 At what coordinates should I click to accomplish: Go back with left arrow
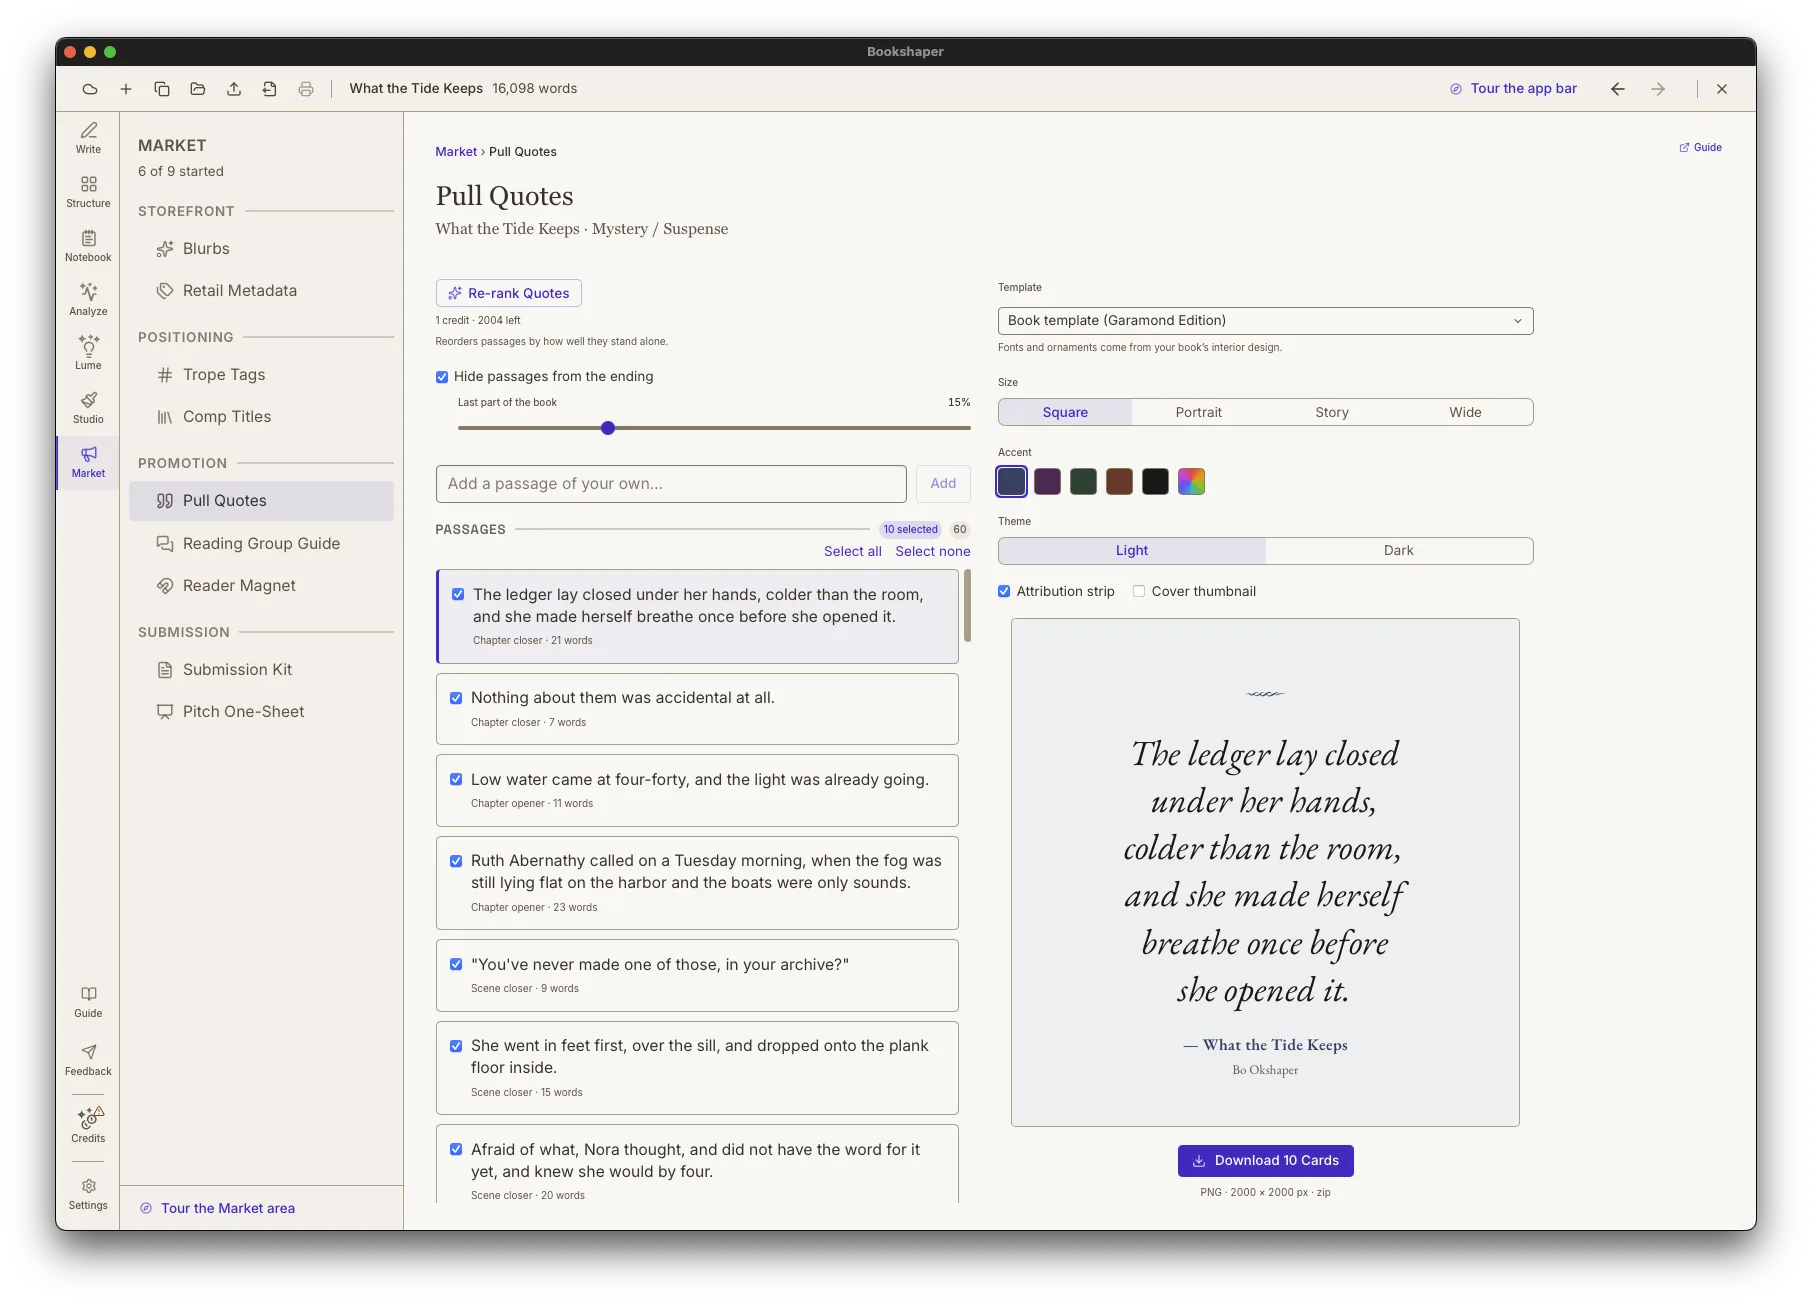(x=1618, y=89)
